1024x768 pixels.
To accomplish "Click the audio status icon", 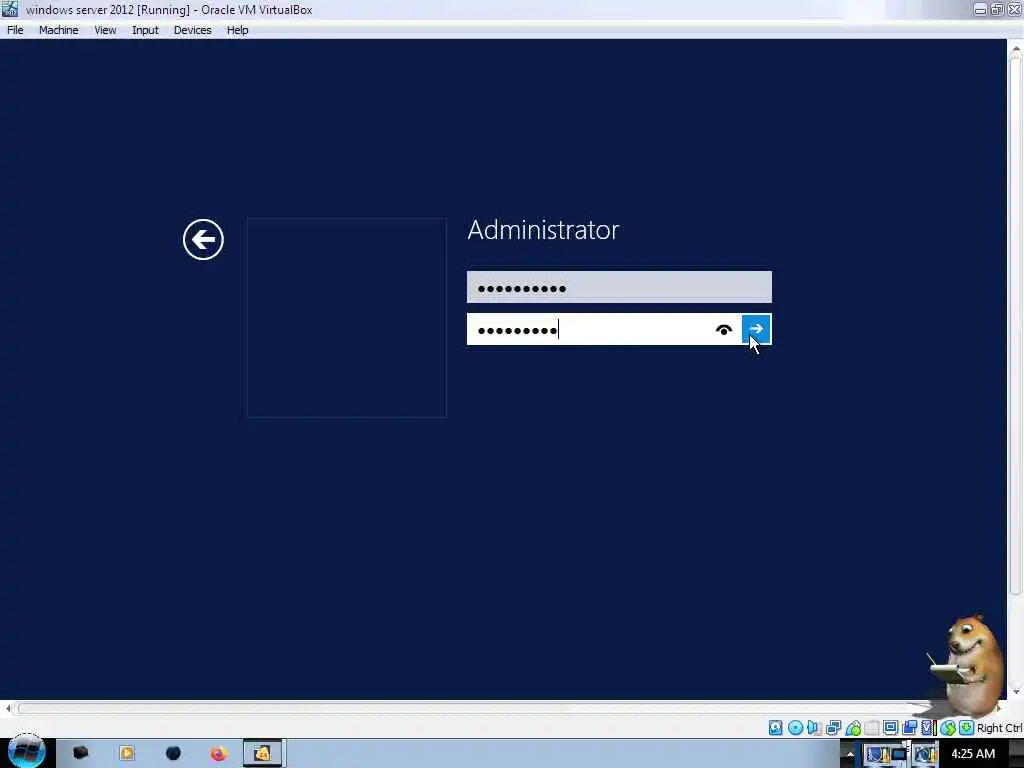I will 813,728.
